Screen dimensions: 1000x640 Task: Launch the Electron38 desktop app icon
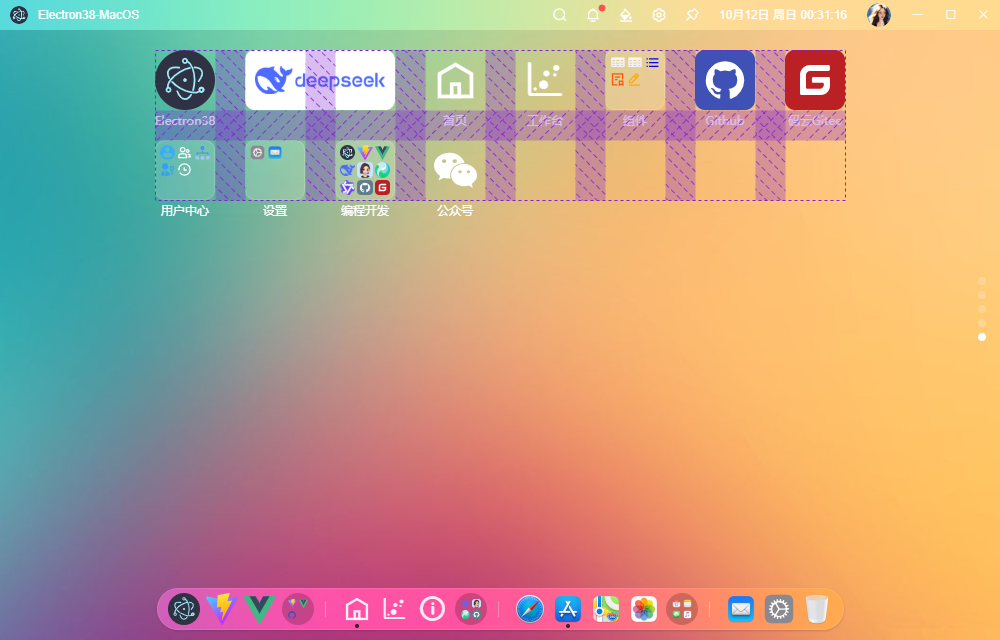[x=185, y=80]
